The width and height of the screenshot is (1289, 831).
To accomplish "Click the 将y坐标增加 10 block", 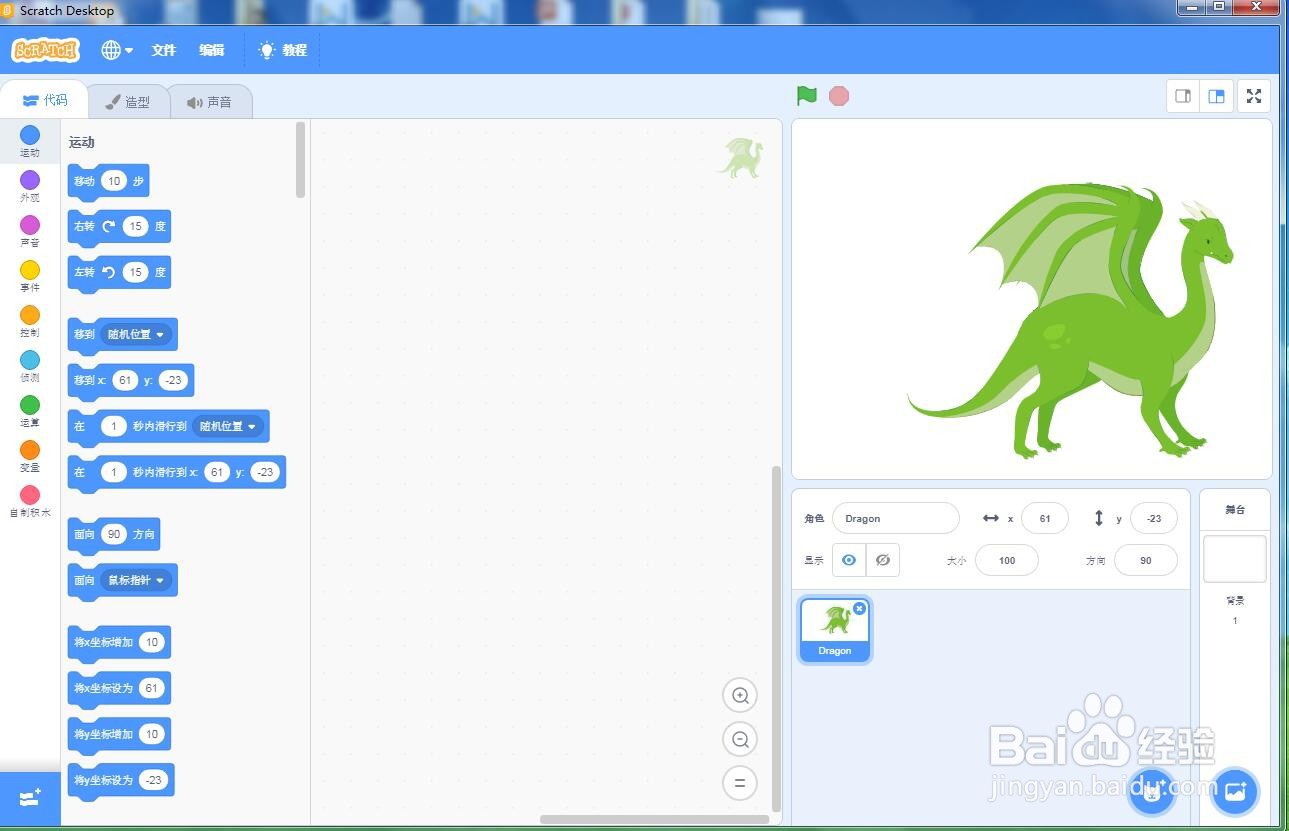I will 119,735.
